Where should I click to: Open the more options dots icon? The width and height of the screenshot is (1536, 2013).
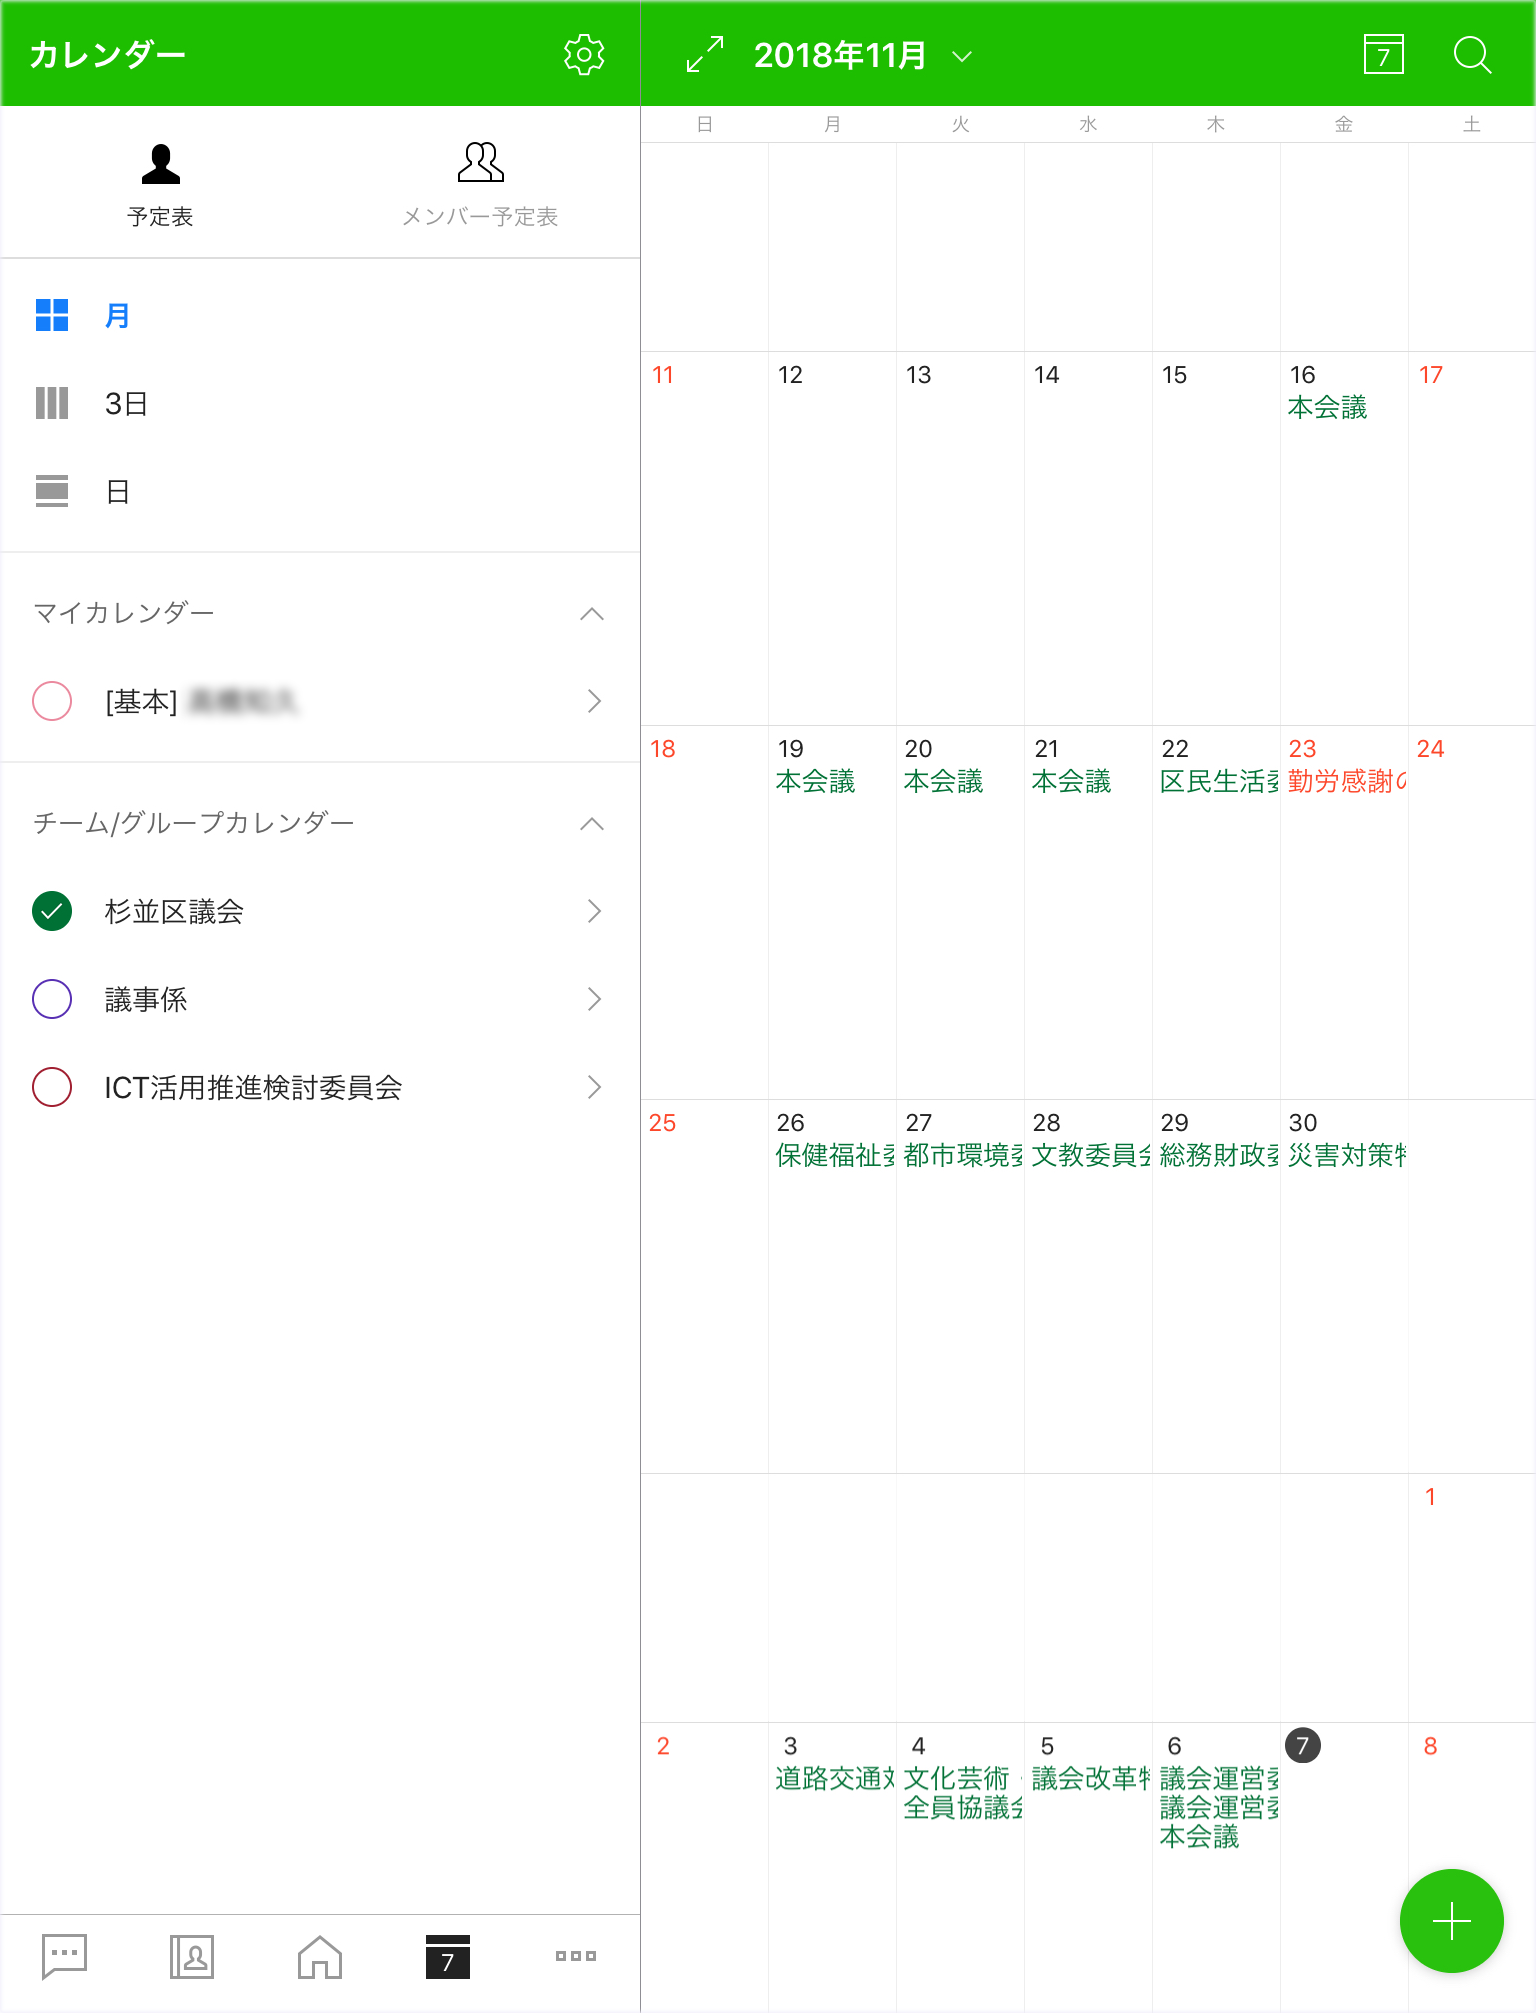pyautogui.click(x=576, y=1956)
